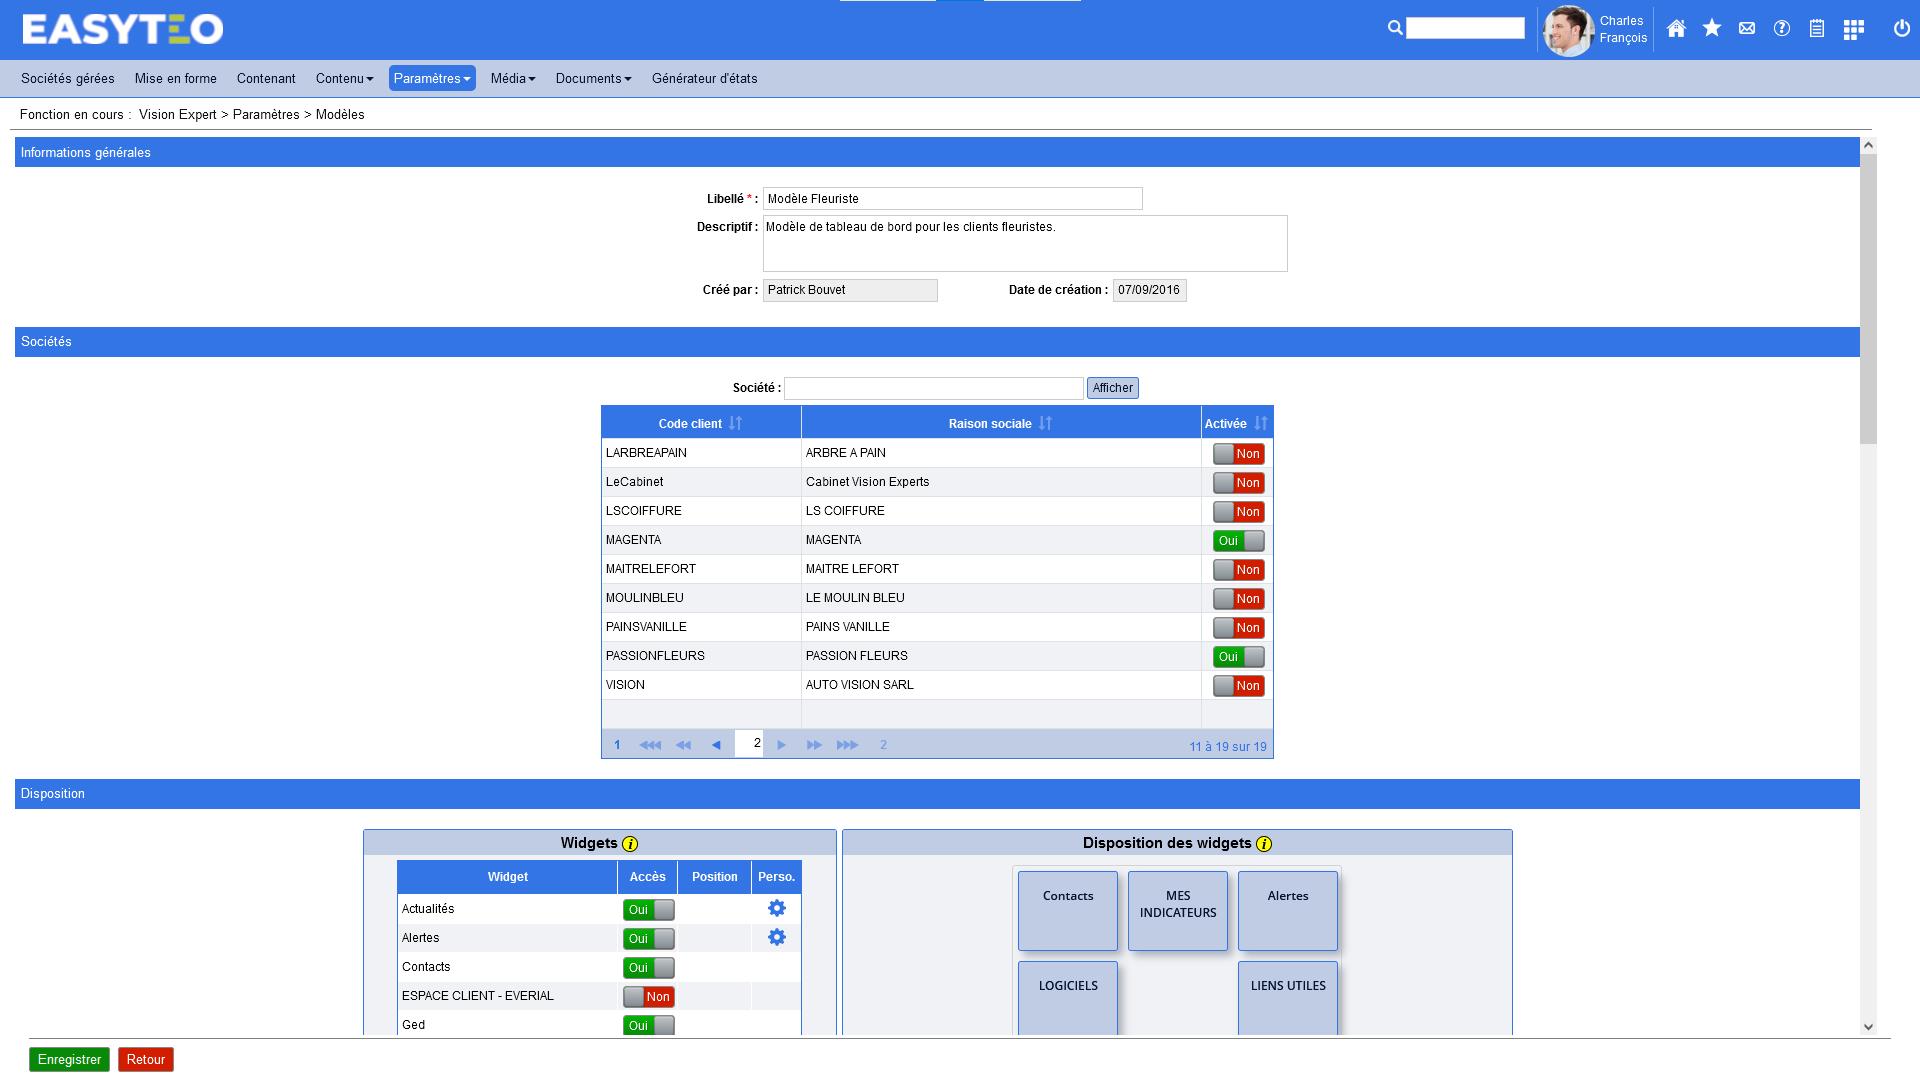Click the Widgets info icon
This screenshot has width=1920, height=1080.
coord(630,844)
